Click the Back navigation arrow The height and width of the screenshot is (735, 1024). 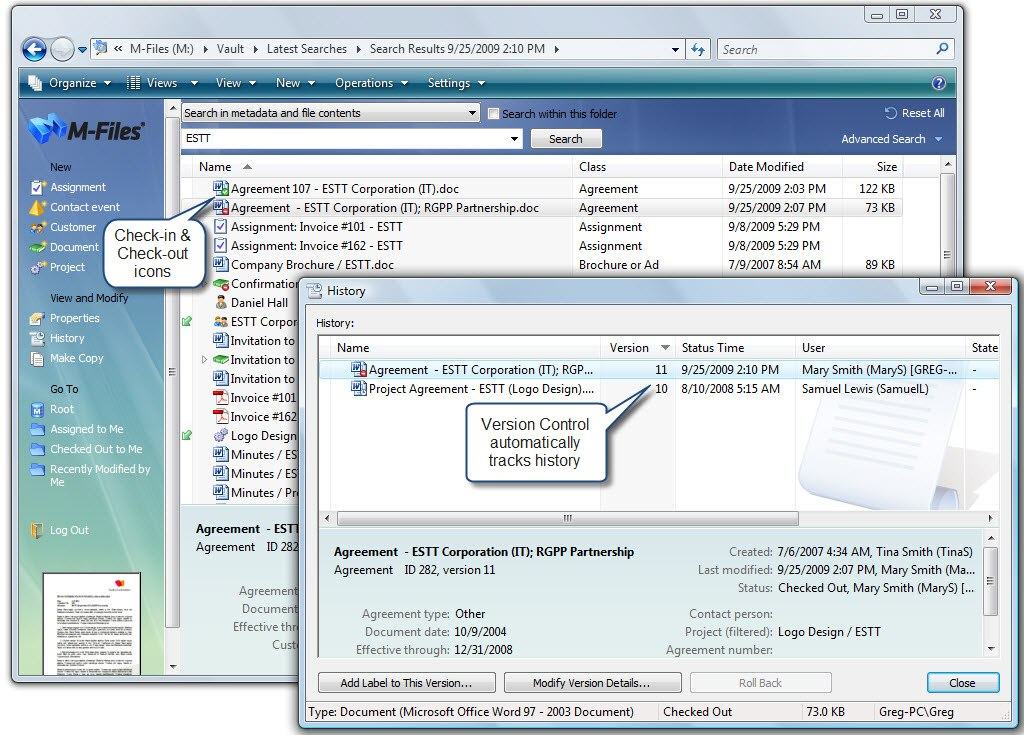pyautogui.click(x=34, y=49)
